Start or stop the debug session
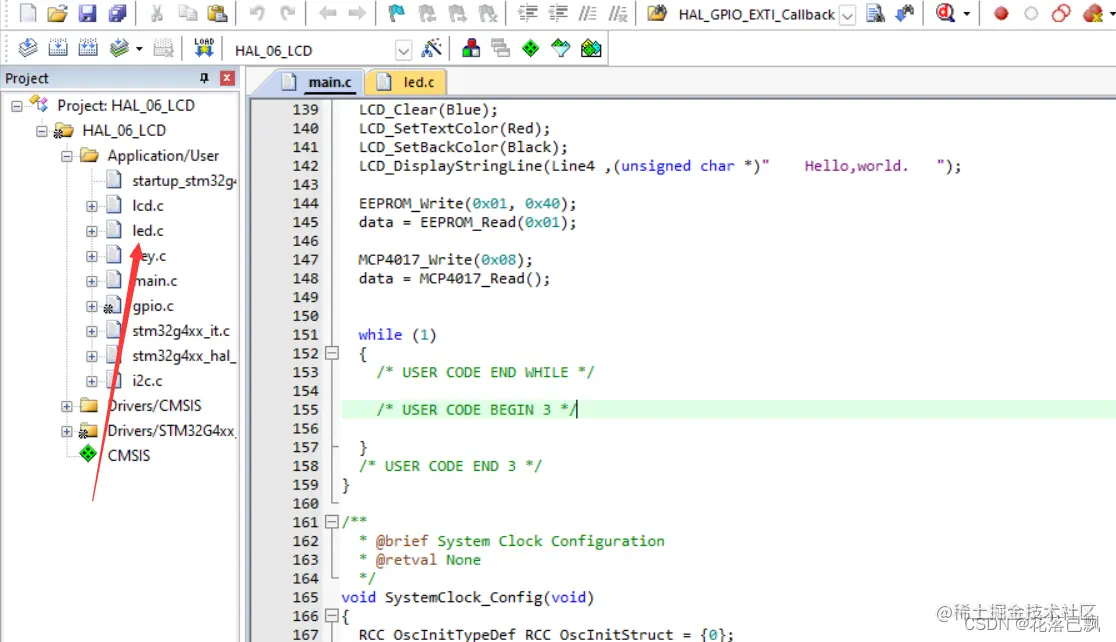Image resolution: width=1116 pixels, height=642 pixels. point(945,14)
